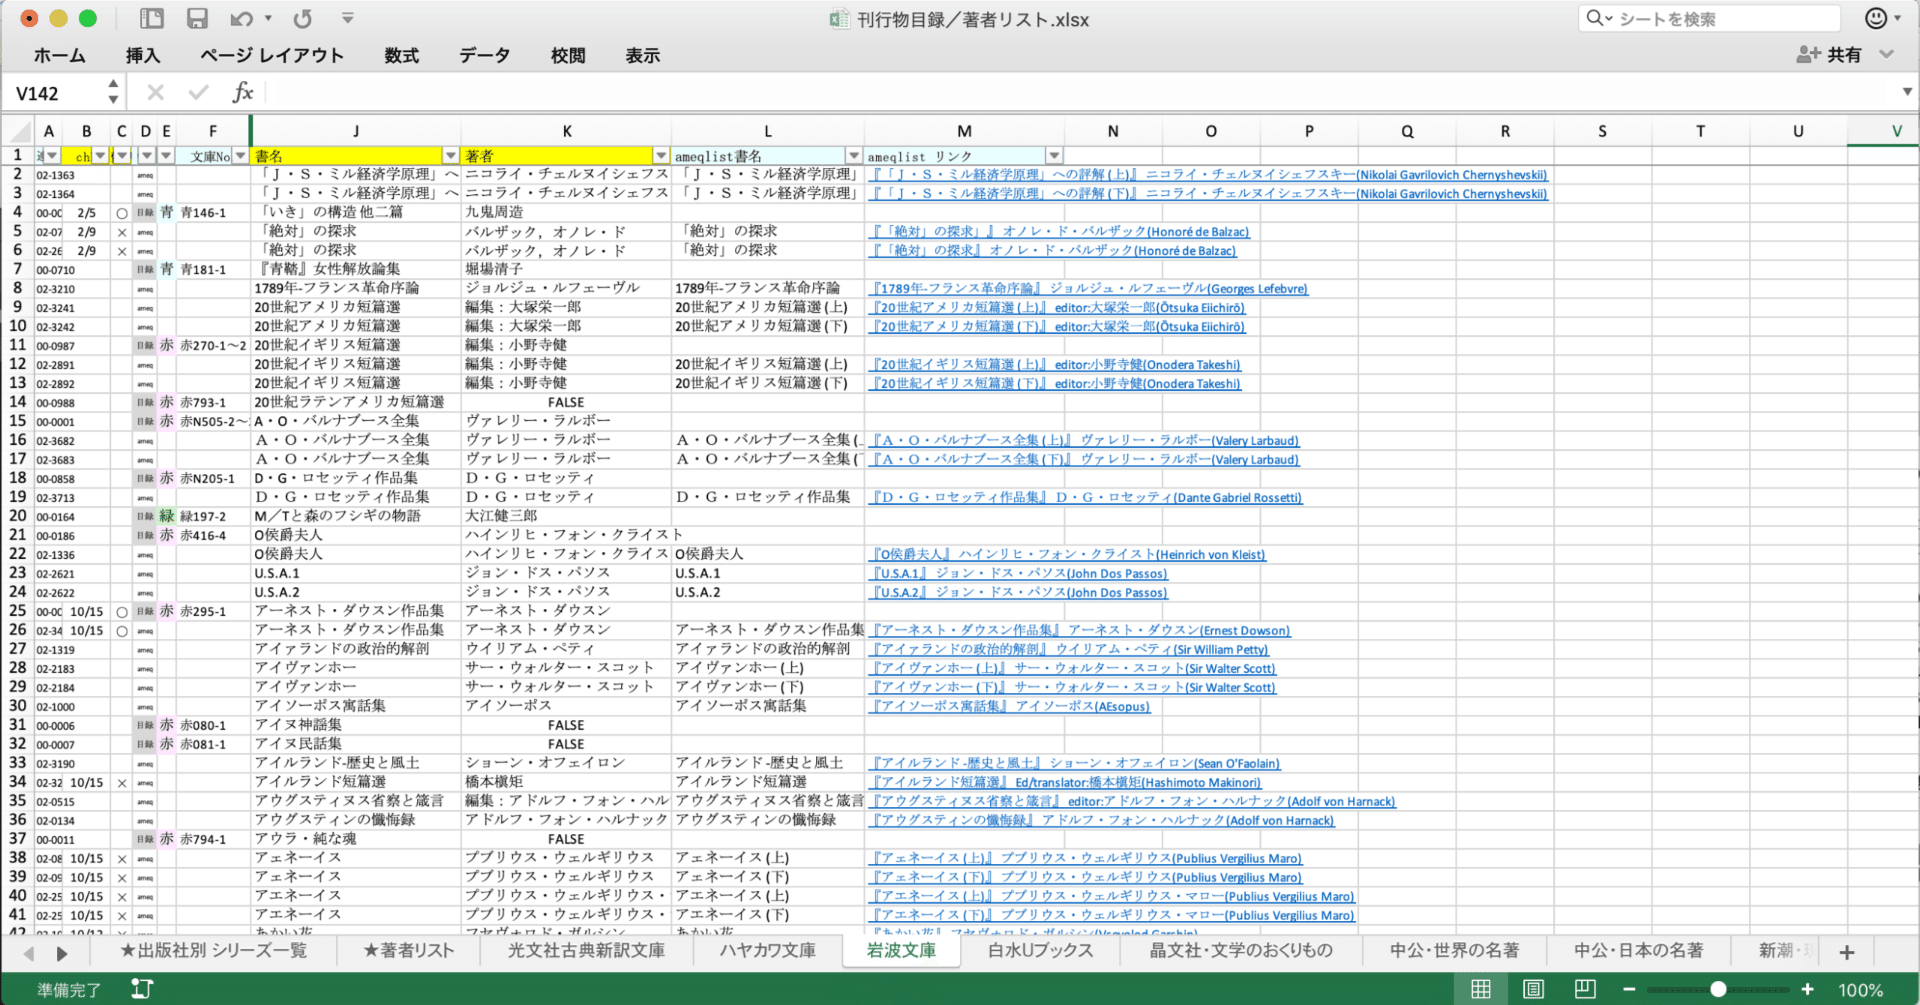The width and height of the screenshot is (1920, 1005).
Task: Switch to the 白水Uブックス sheet tab
Action: tap(1041, 951)
